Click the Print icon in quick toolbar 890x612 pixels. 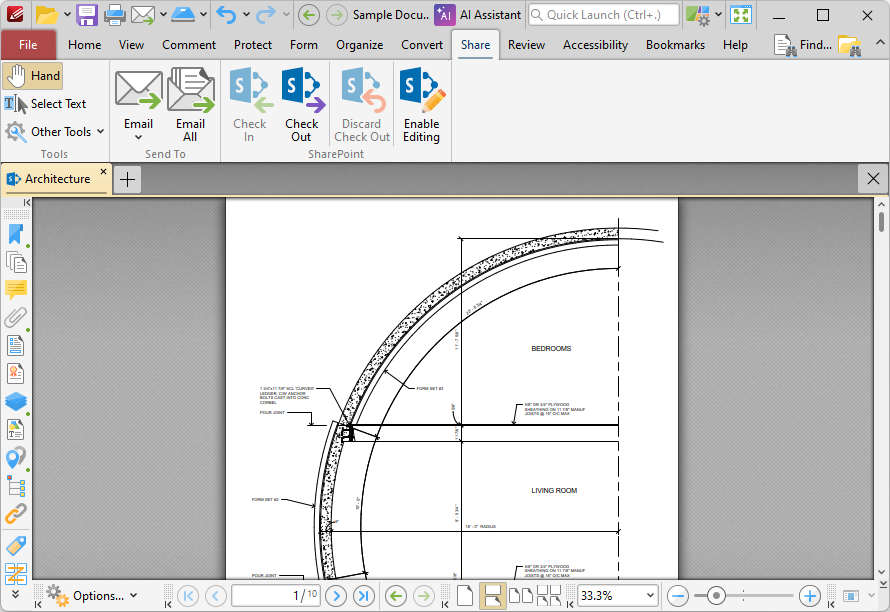click(x=114, y=15)
